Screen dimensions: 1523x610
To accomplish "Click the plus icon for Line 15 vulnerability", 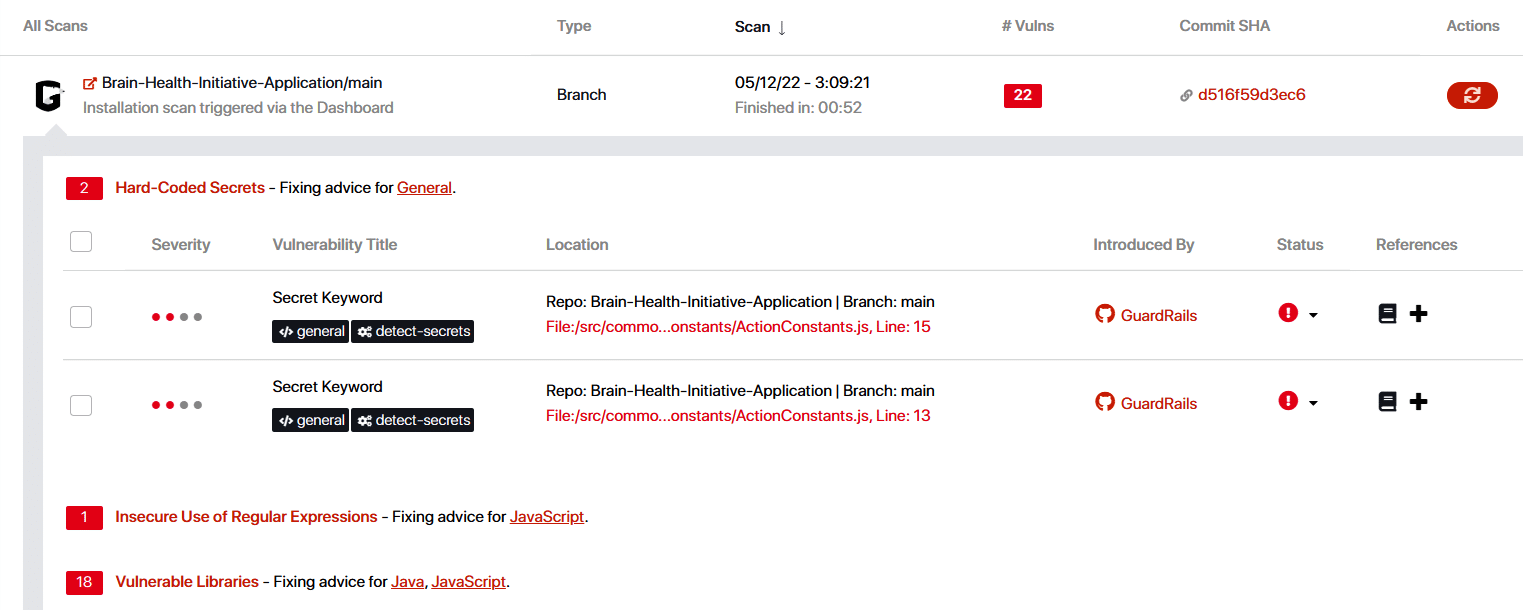I will click(1418, 314).
